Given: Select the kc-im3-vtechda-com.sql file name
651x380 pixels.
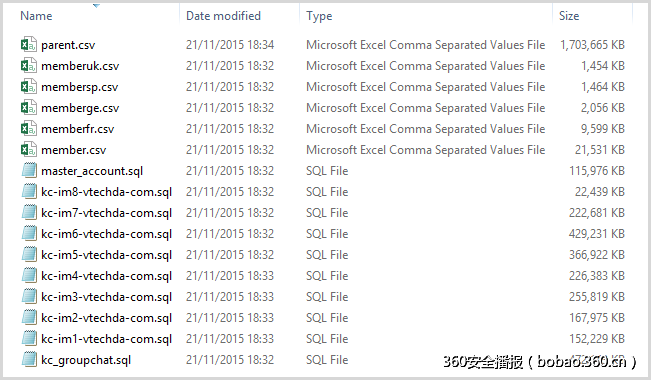Looking at the screenshot, I should click(106, 297).
